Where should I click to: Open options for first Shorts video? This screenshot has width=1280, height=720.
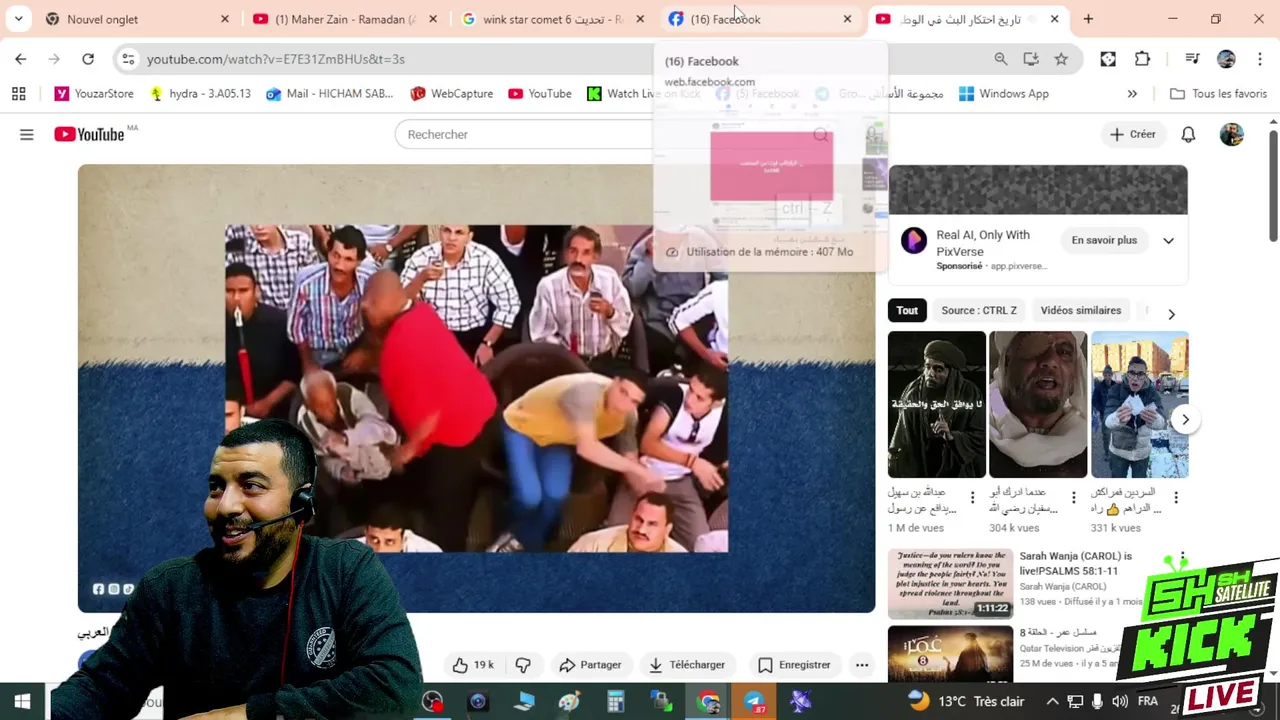click(x=972, y=497)
